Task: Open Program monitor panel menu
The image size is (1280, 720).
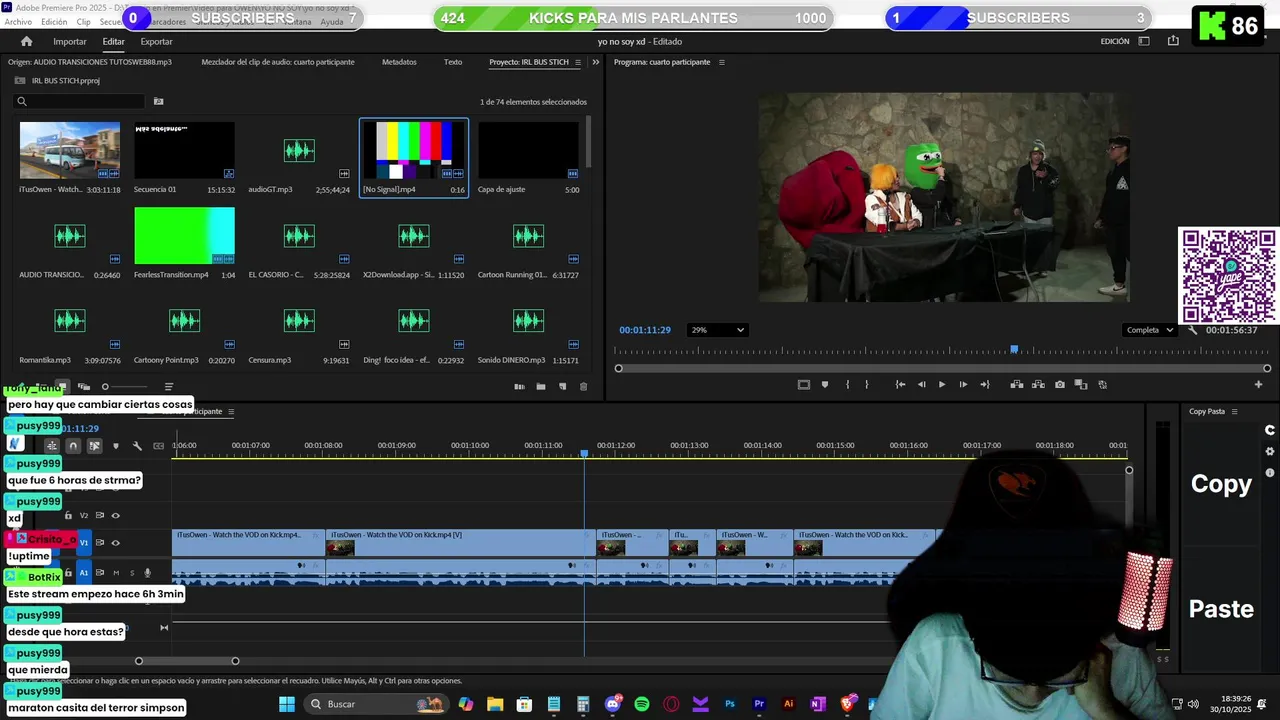Action: click(x=721, y=62)
